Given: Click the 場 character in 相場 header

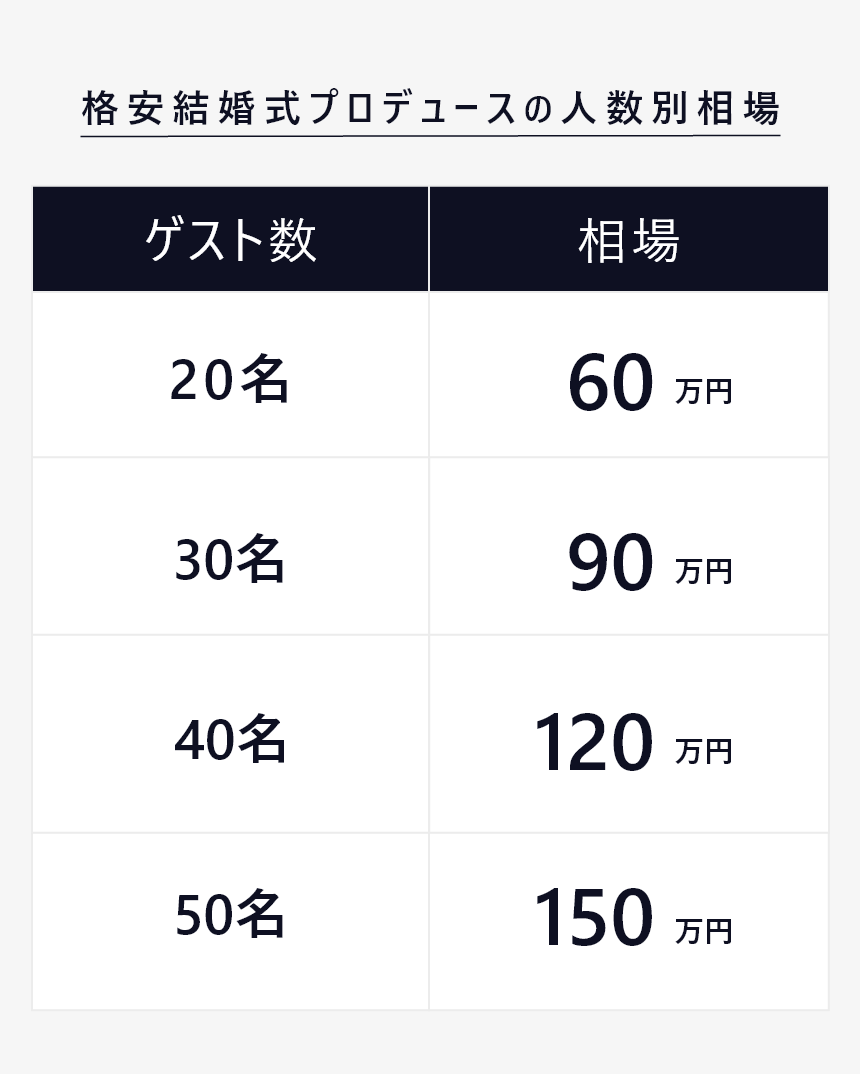Looking at the screenshot, I should pos(655,240).
